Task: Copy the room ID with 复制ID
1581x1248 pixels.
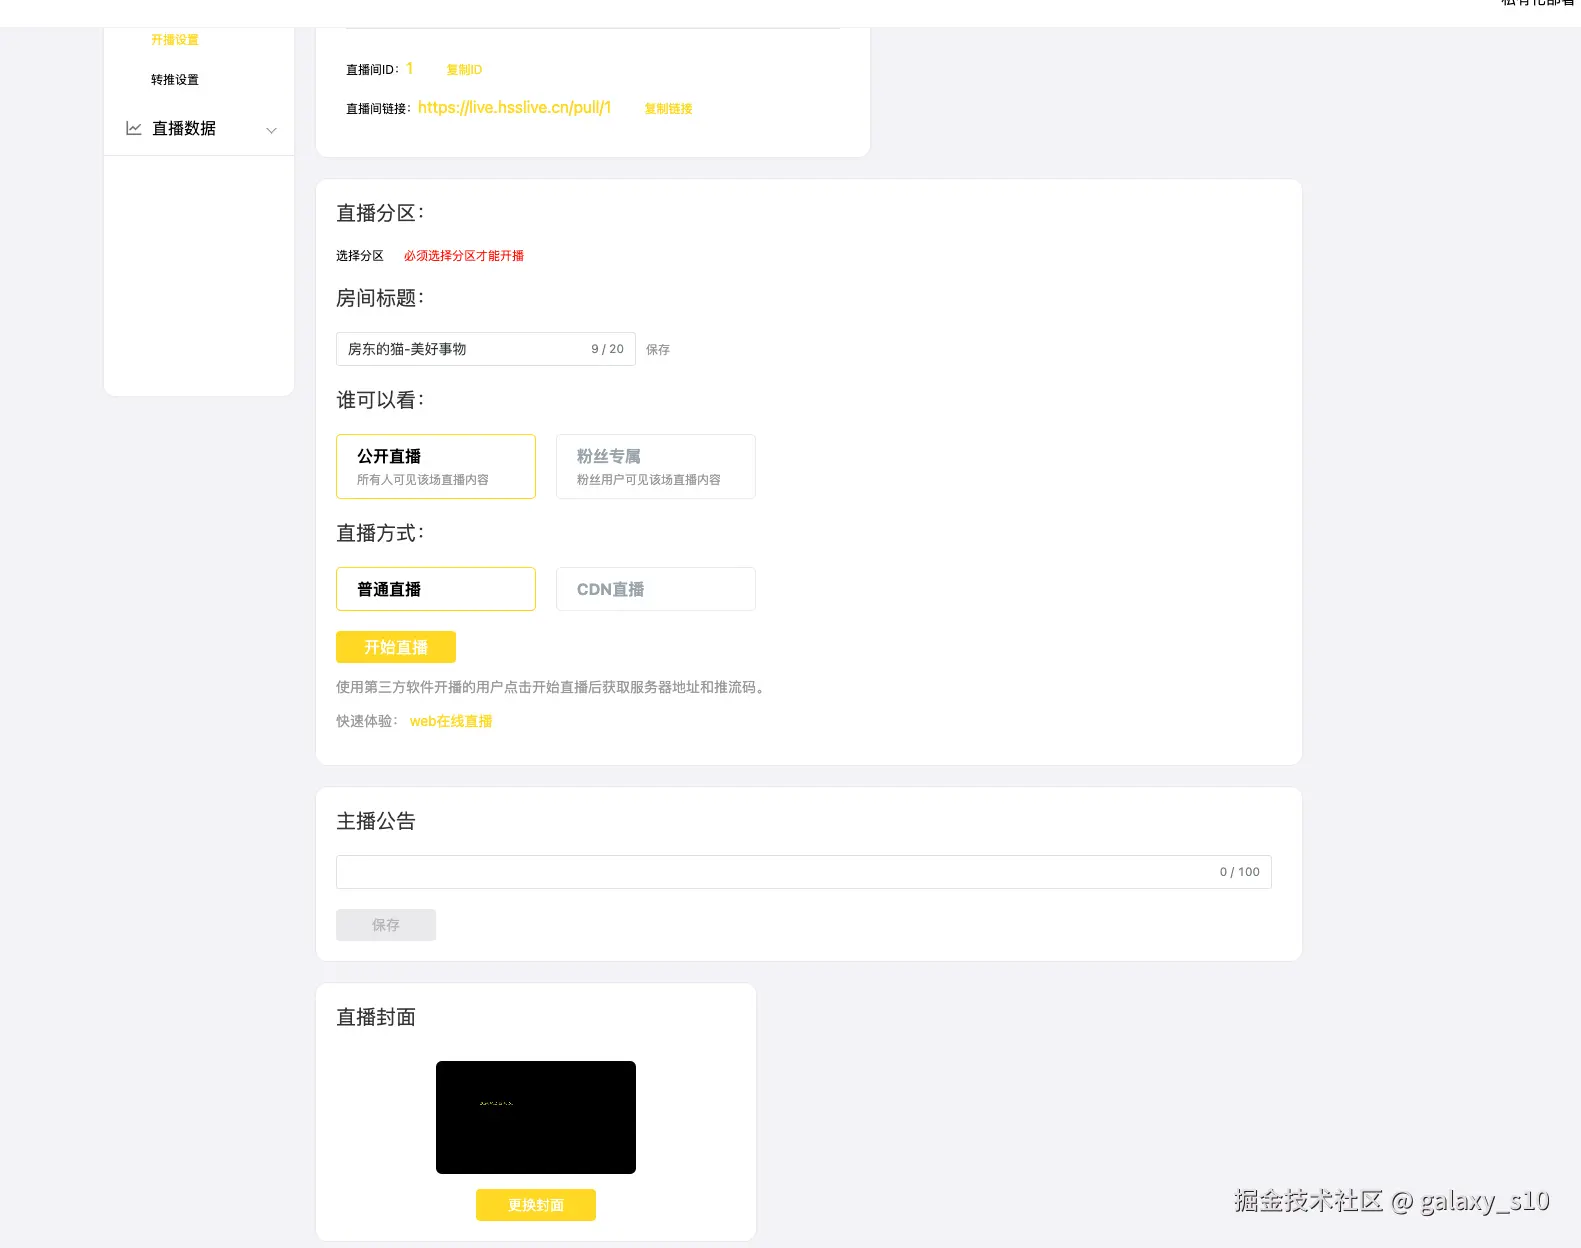Action: click(464, 70)
